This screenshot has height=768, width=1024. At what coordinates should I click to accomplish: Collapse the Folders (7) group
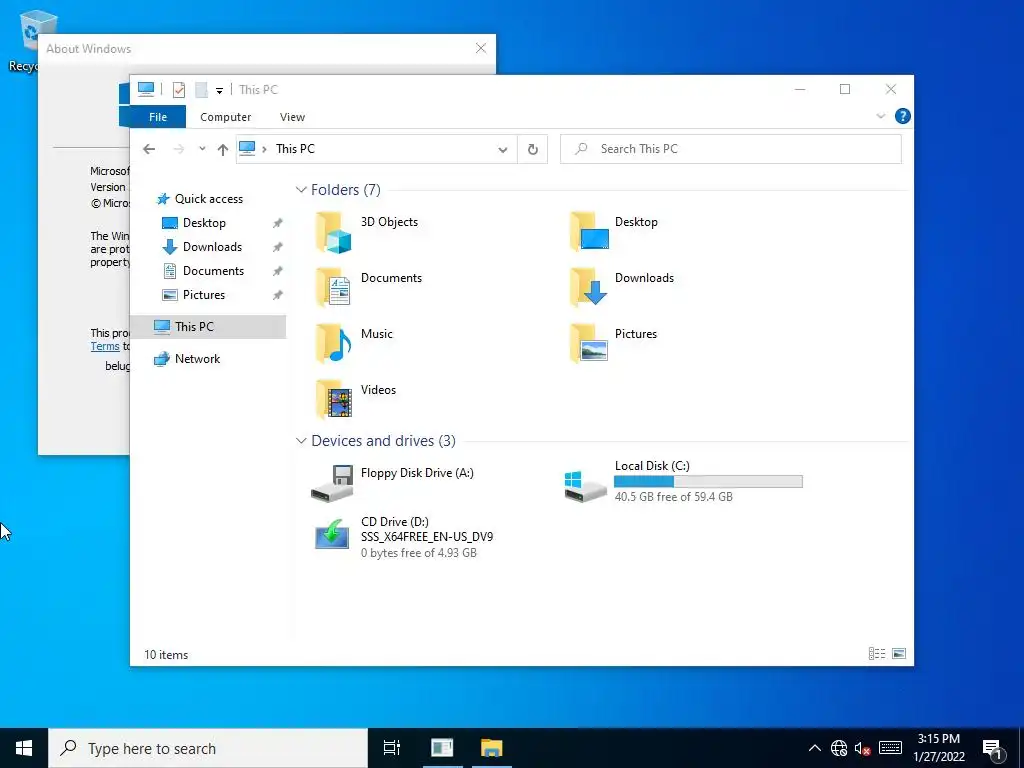pos(301,190)
